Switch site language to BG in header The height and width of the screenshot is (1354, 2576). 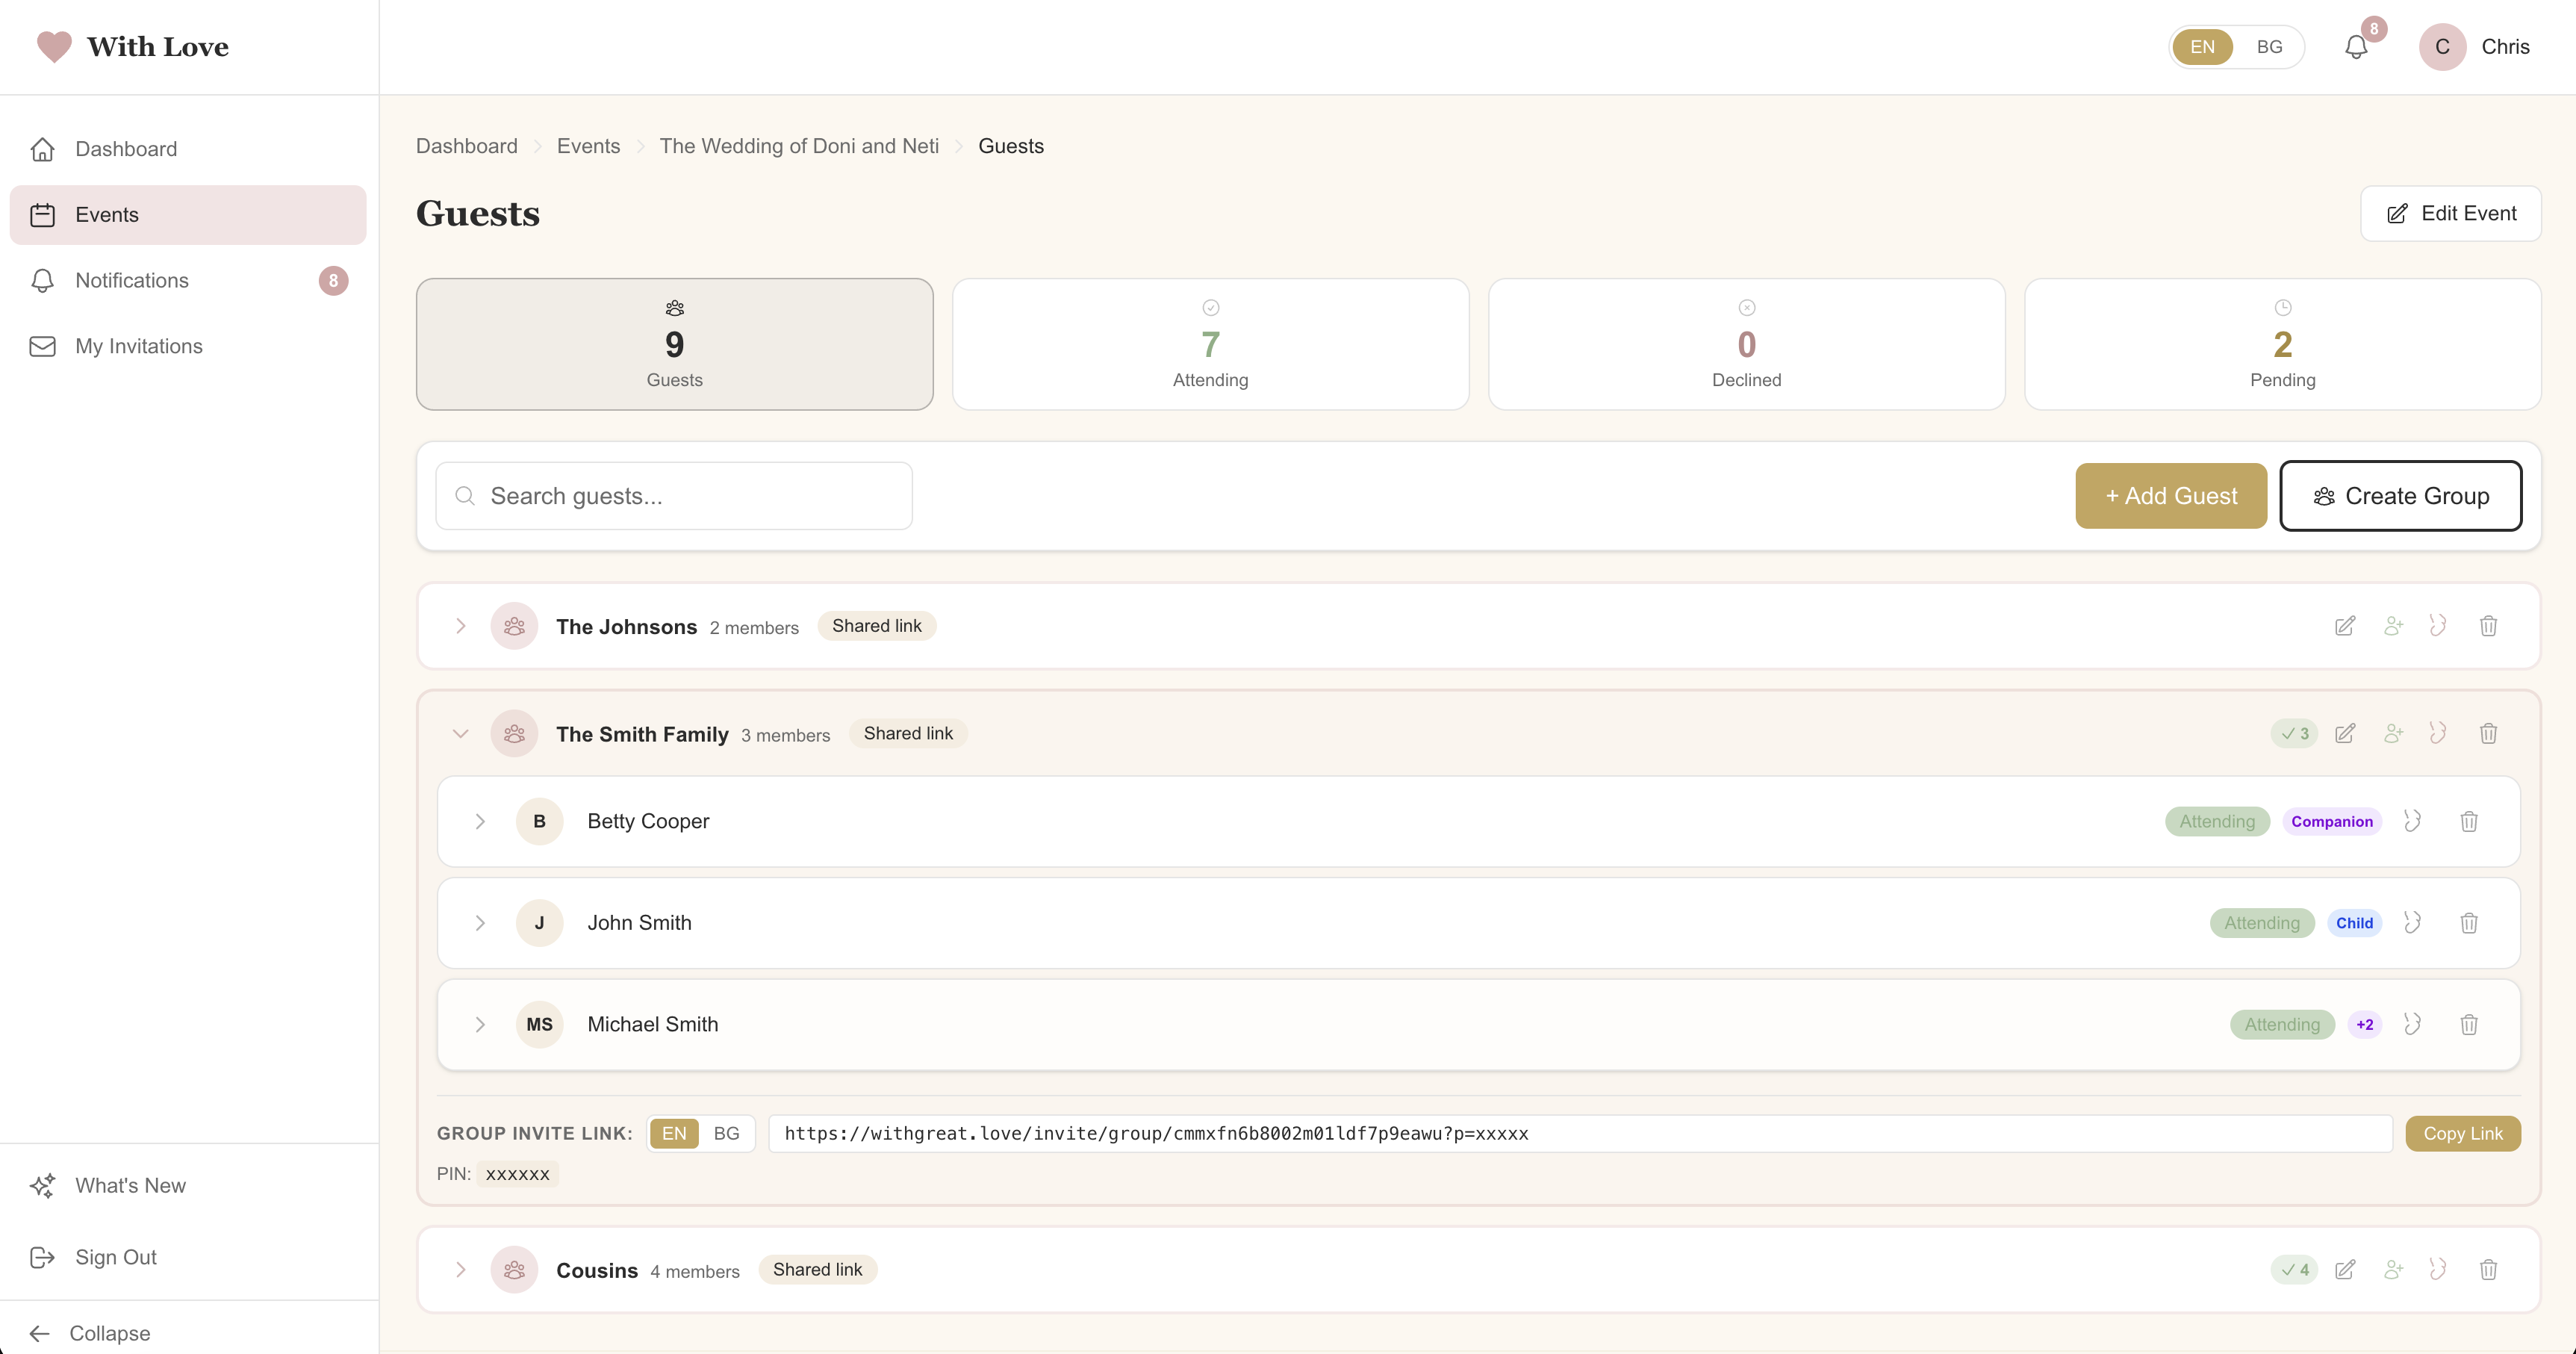point(2269,47)
